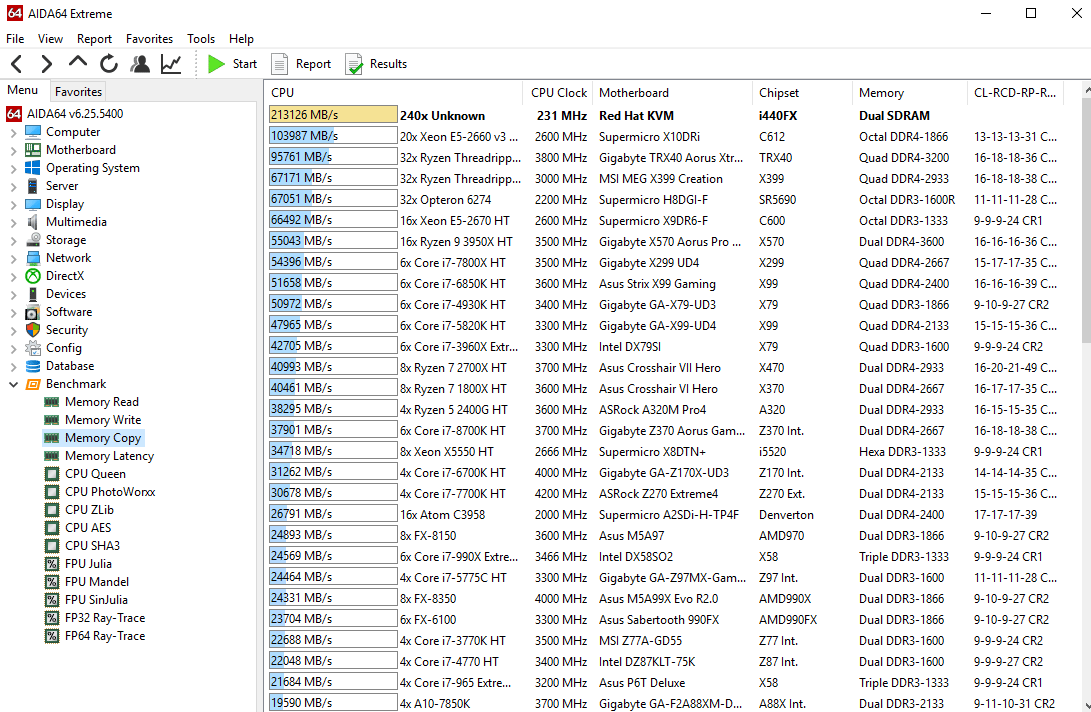Select the FP64 Ray-Trace benchmark item

tap(105, 635)
